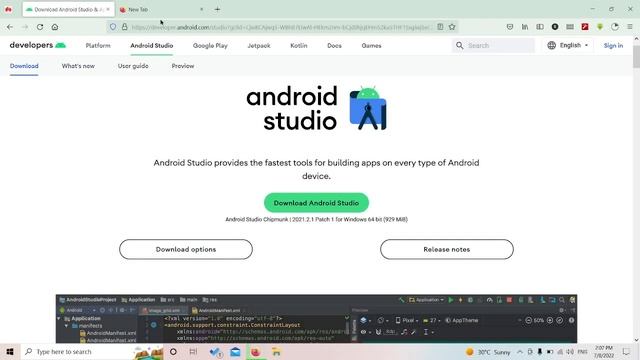This screenshot has height=360, width=640.
Task: Switch to the What's new sub-tab
Action: 78,66
